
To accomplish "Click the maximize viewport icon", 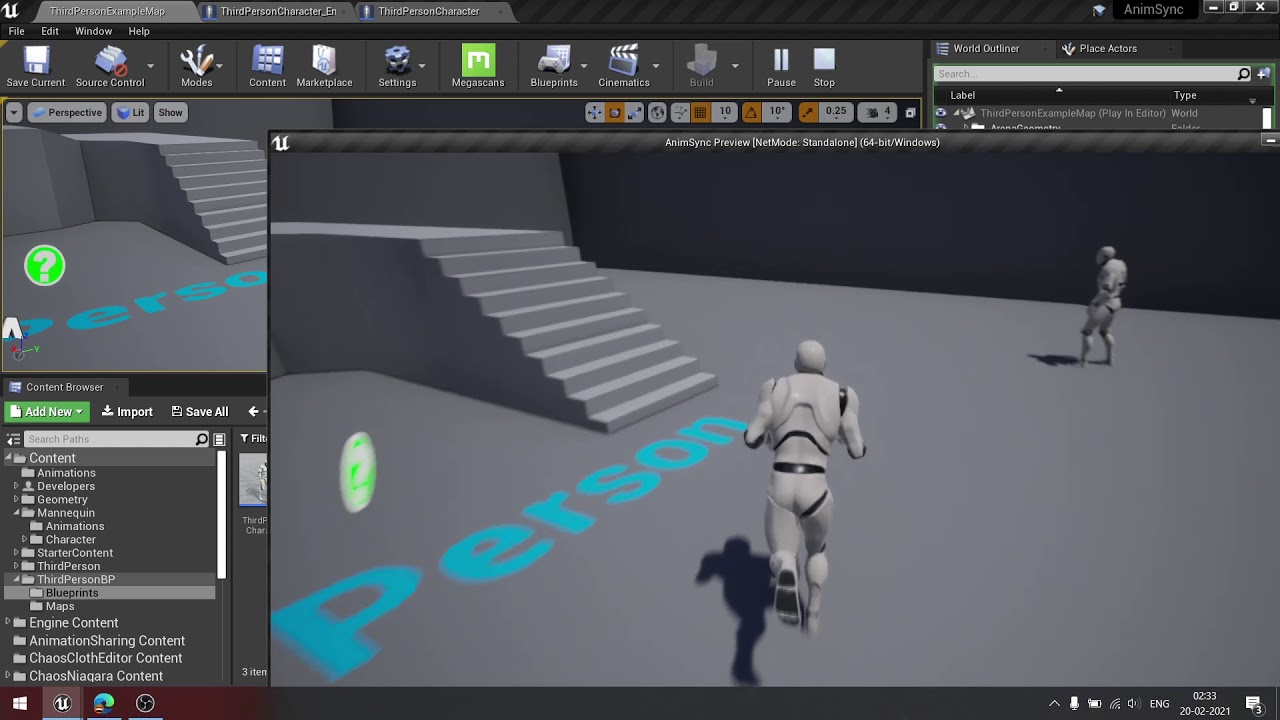I will tap(910, 112).
